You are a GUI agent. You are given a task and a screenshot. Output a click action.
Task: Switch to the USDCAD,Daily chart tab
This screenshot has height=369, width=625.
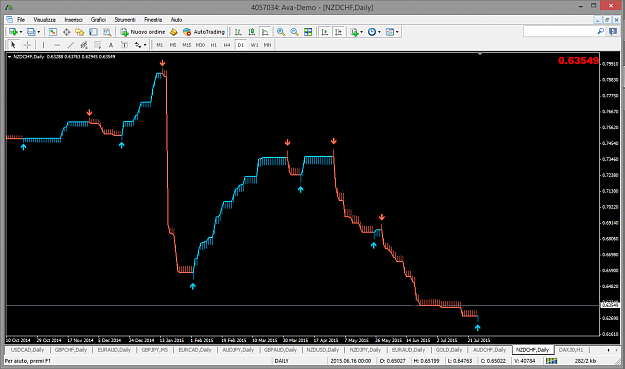[28, 350]
